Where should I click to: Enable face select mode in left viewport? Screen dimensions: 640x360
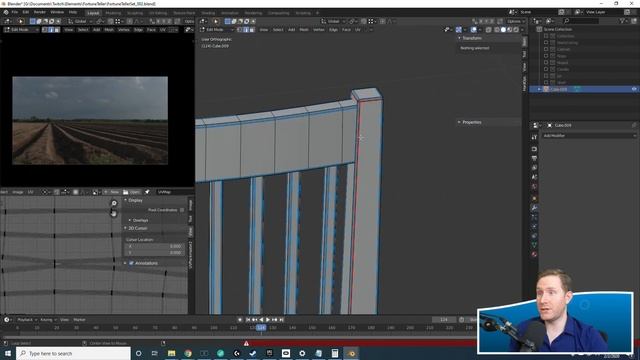[57, 30]
